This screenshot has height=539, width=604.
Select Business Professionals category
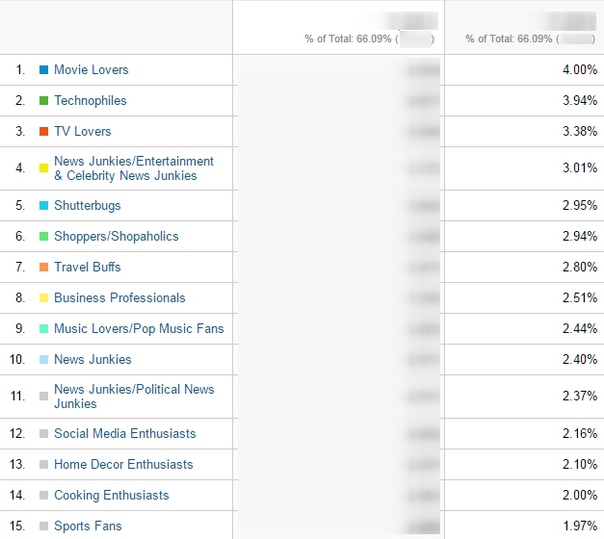point(119,298)
